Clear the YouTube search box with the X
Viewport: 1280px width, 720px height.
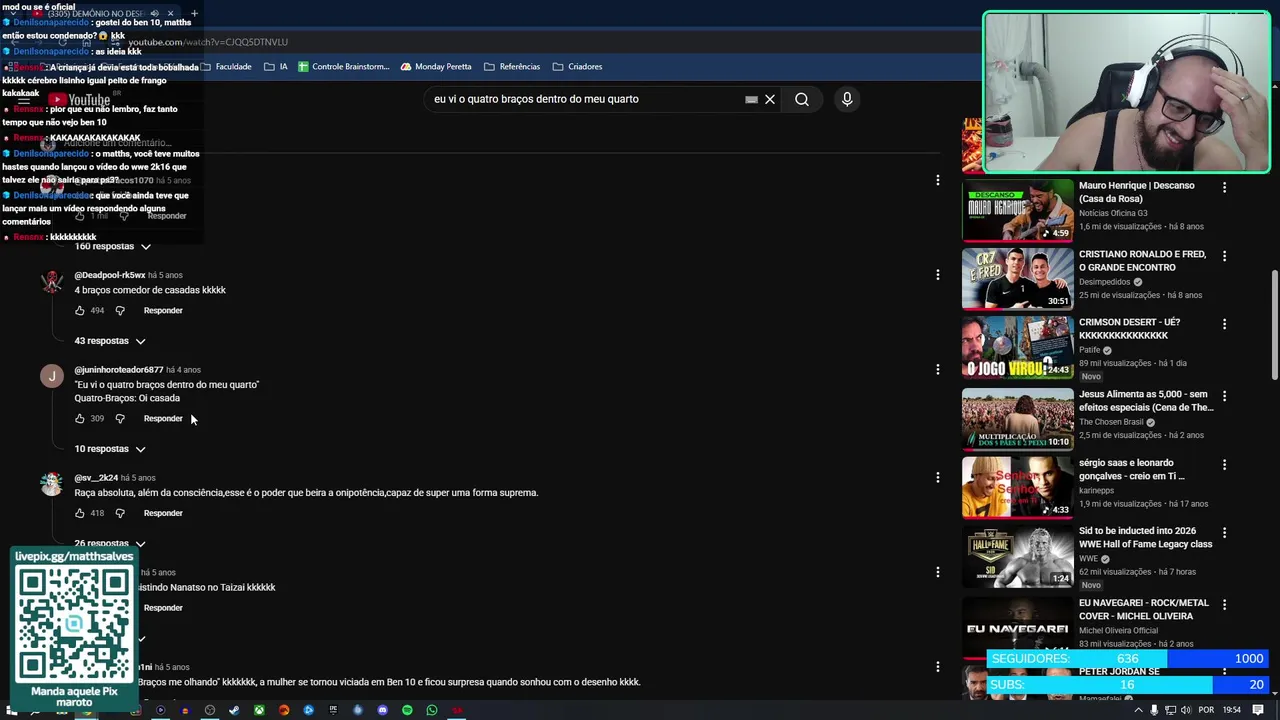point(770,99)
